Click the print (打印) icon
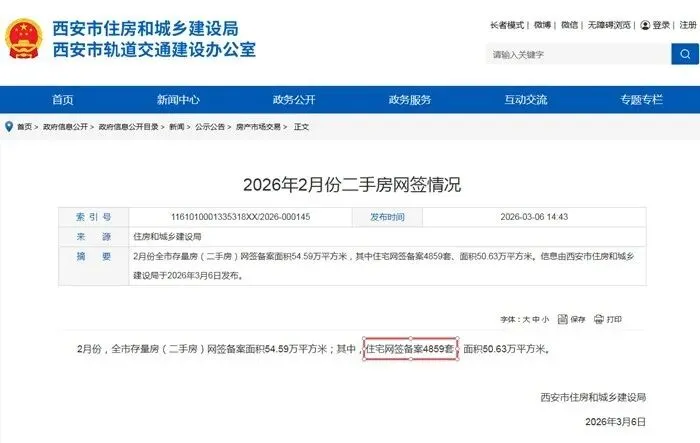700x443 pixels. pyautogui.click(x=599, y=319)
